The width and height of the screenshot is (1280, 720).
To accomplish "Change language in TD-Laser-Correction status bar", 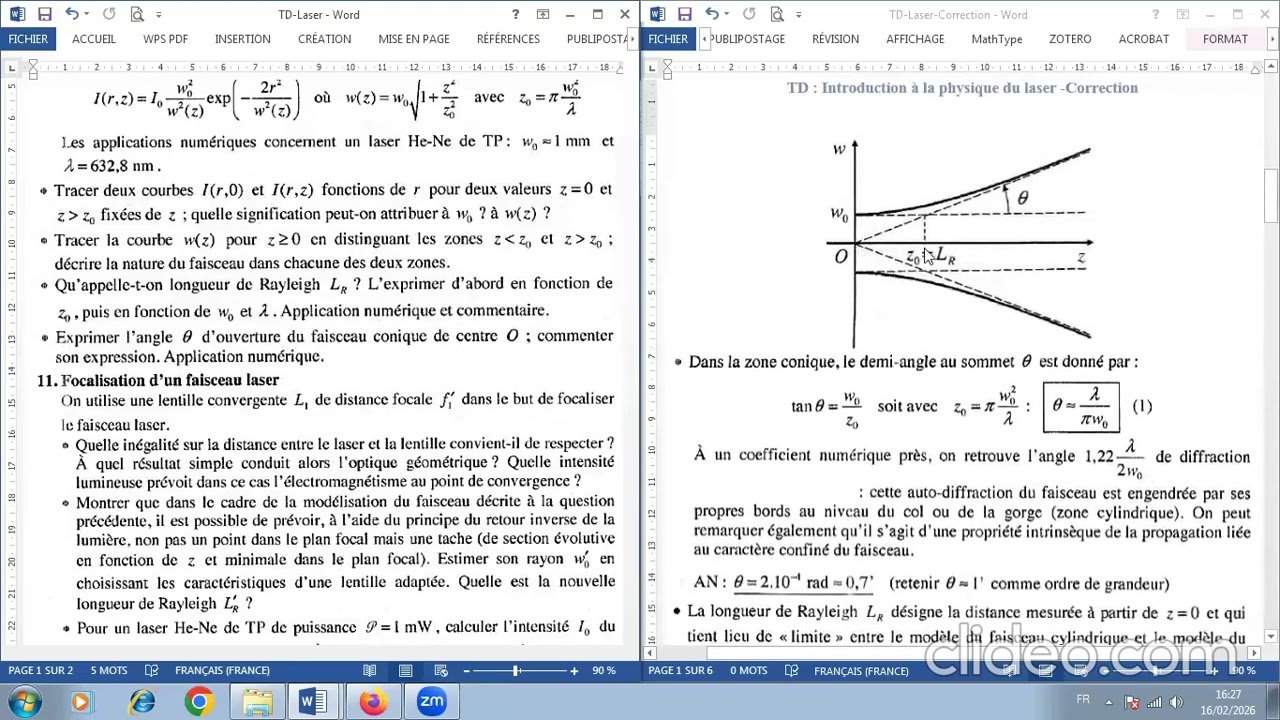I will point(861,671).
